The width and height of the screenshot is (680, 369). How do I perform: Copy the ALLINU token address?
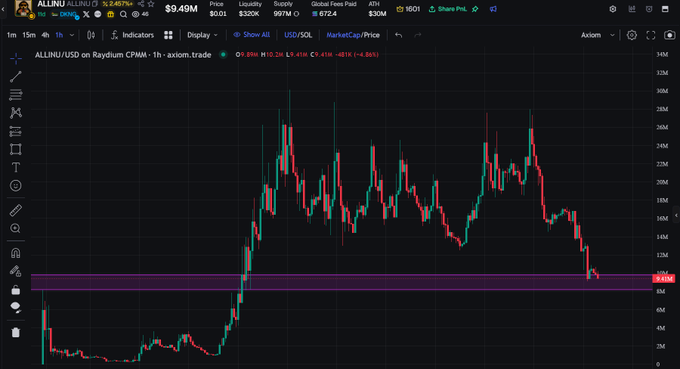[x=95, y=4]
